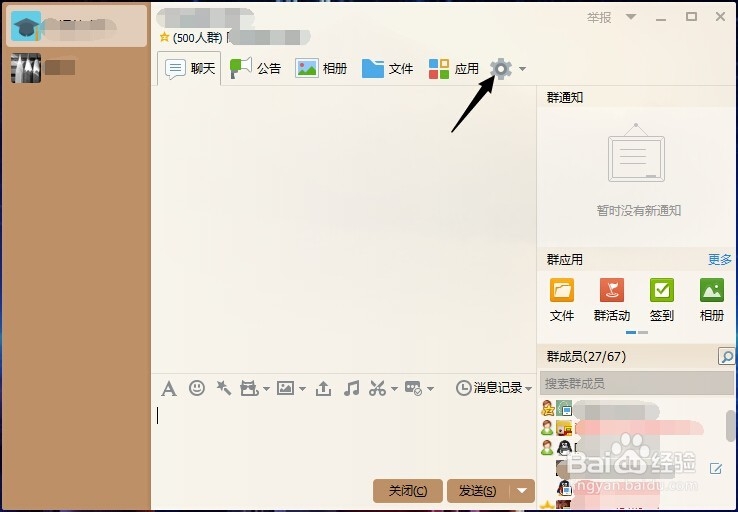
Task: Open the 相册 group app icon
Action: click(x=711, y=300)
